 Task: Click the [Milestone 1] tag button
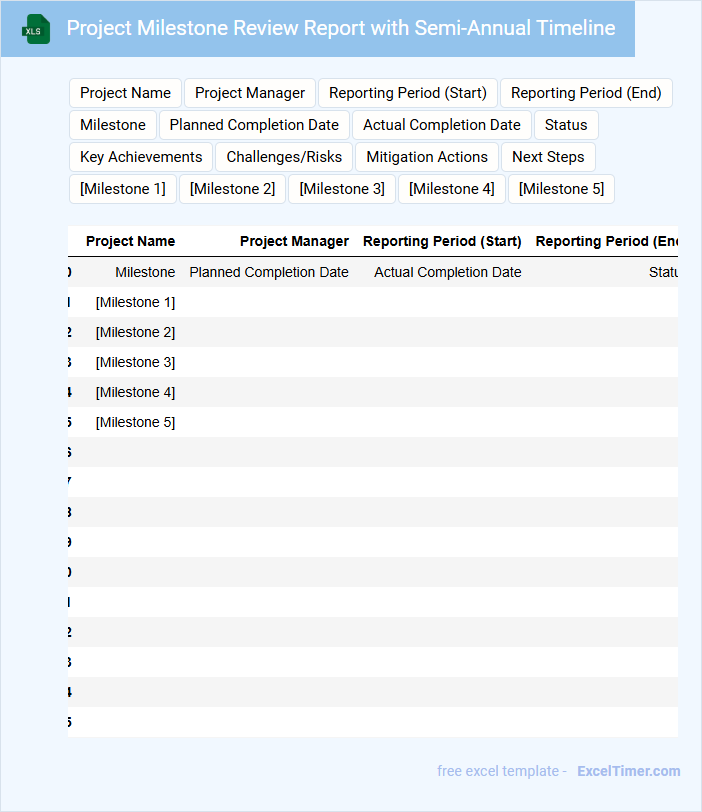click(123, 190)
